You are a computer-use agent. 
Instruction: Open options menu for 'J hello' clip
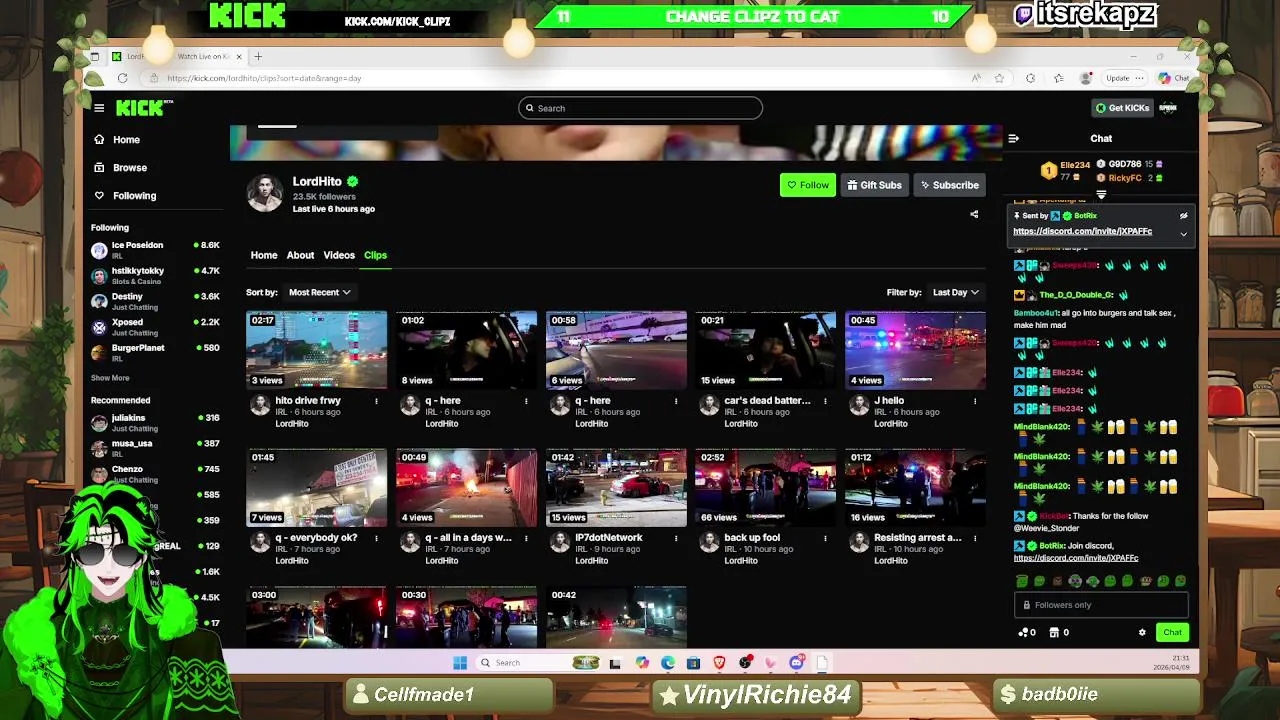(x=975, y=401)
